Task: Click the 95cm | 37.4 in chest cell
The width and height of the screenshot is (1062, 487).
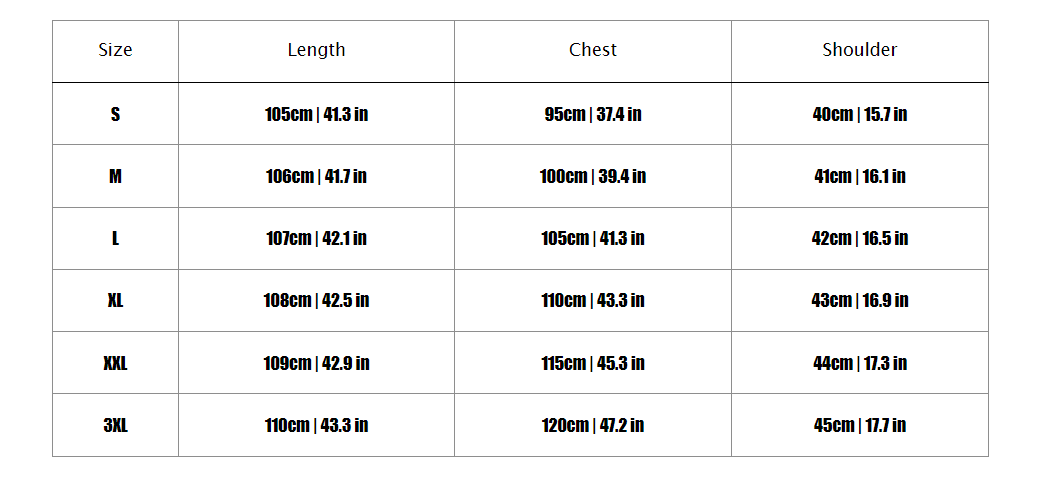Action: pyautogui.click(x=593, y=114)
